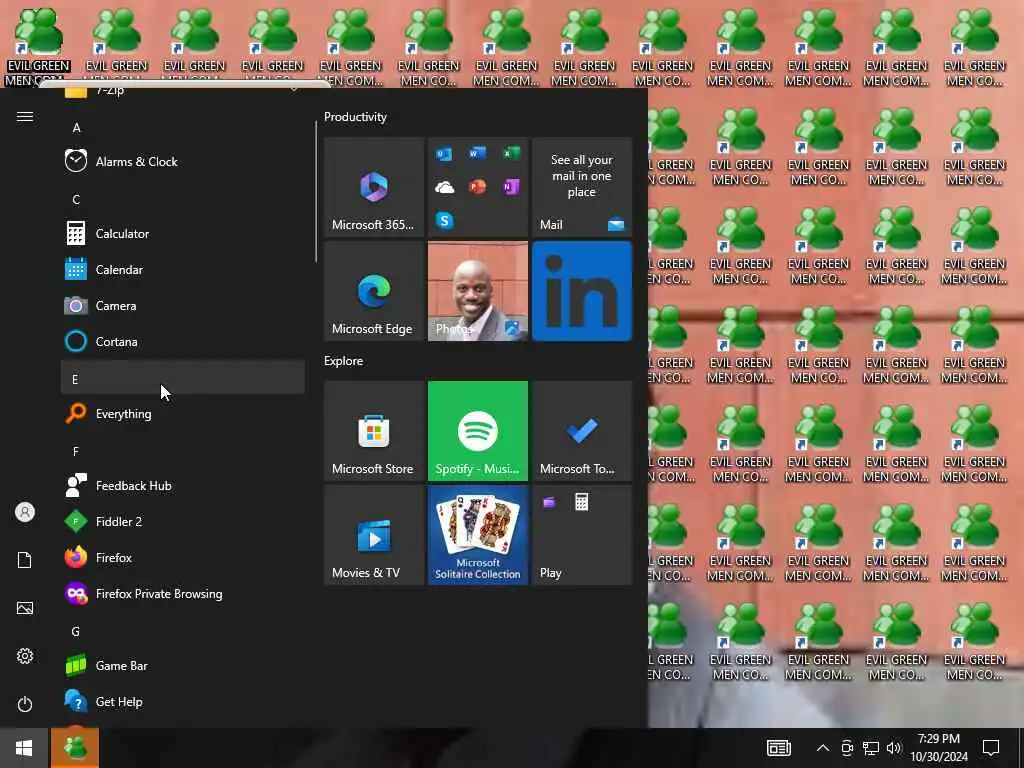Open the Microsoft Store tile
Screen dimensions: 1024x768
point(374,431)
